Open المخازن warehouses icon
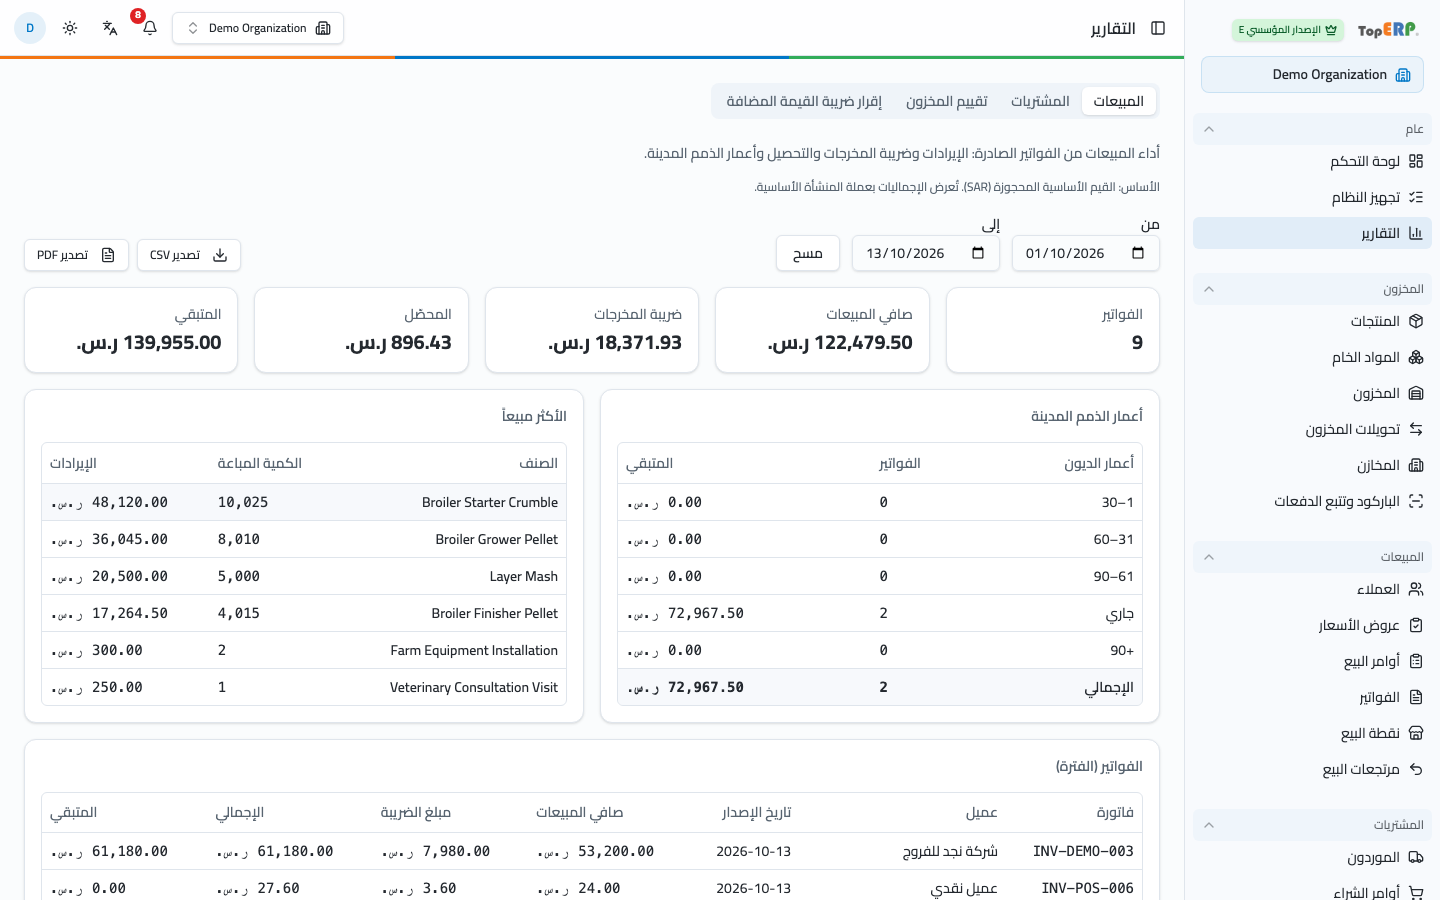 (x=1416, y=465)
